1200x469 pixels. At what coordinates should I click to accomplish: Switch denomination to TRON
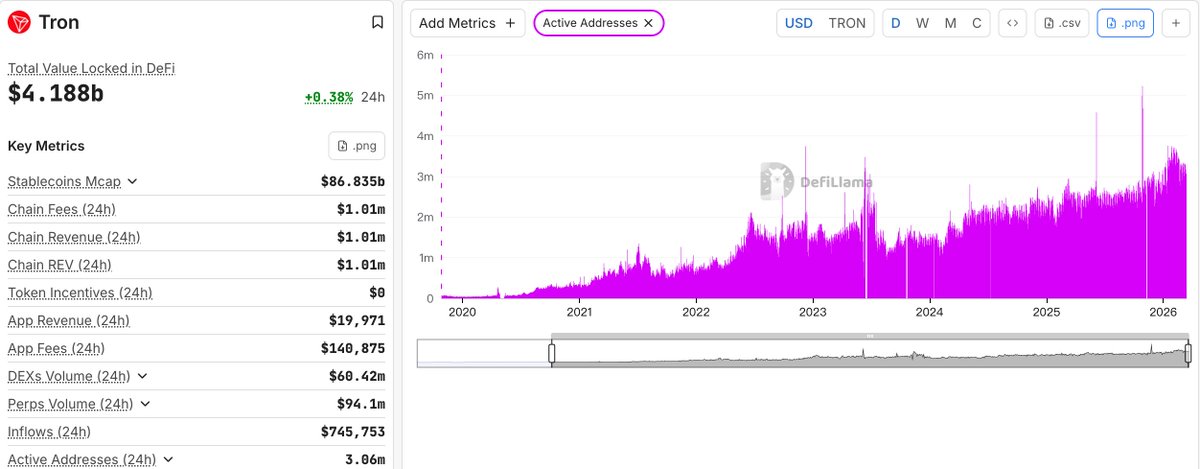[x=847, y=23]
